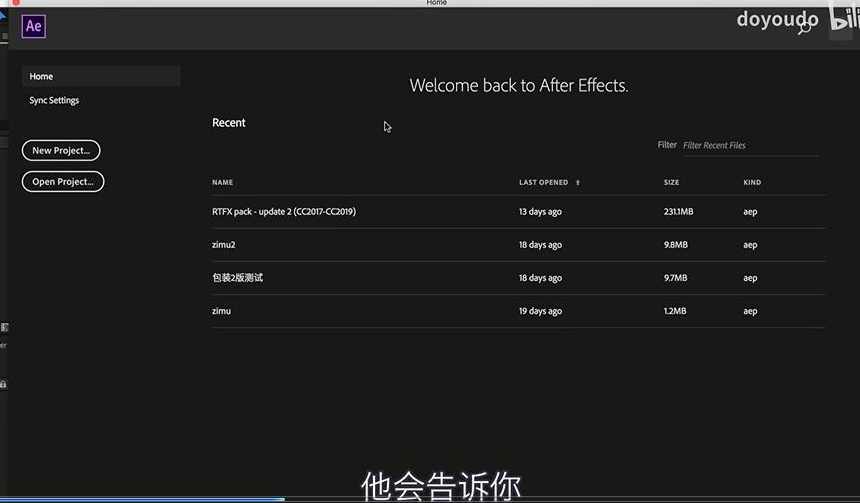Click the 9.7MB size cell
Viewport: 860px width, 503px height.
(x=675, y=278)
